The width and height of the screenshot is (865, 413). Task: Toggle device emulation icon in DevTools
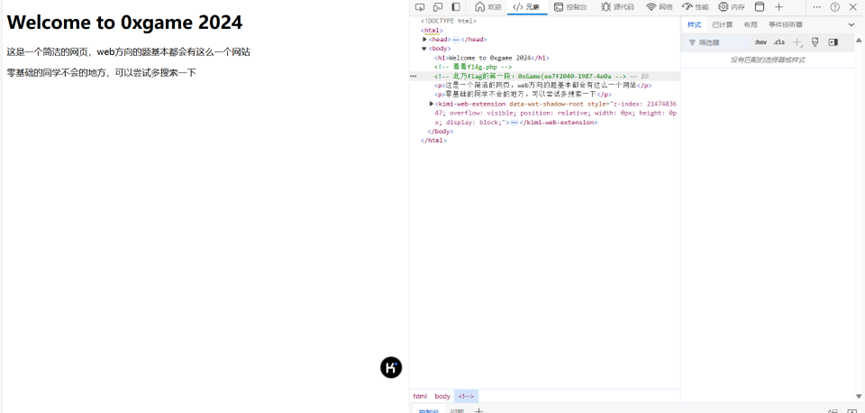click(x=438, y=7)
